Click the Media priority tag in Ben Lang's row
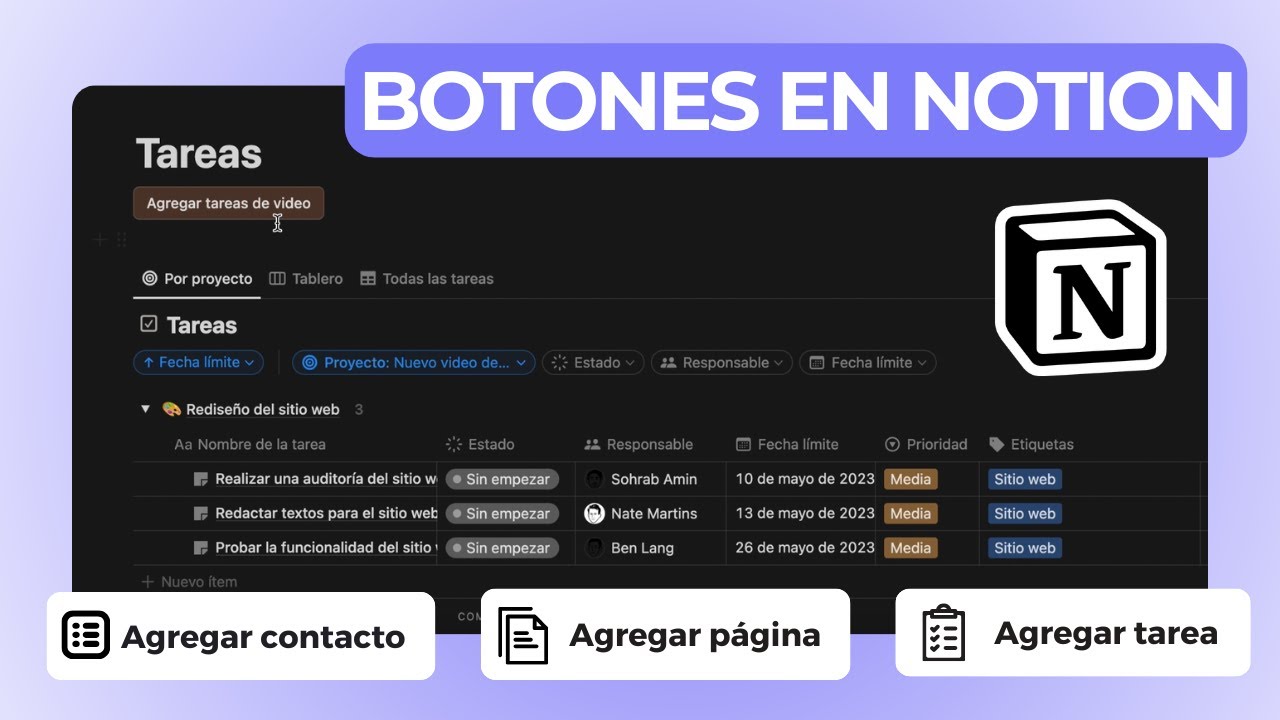Screen dimensions: 1280x720 [911, 548]
